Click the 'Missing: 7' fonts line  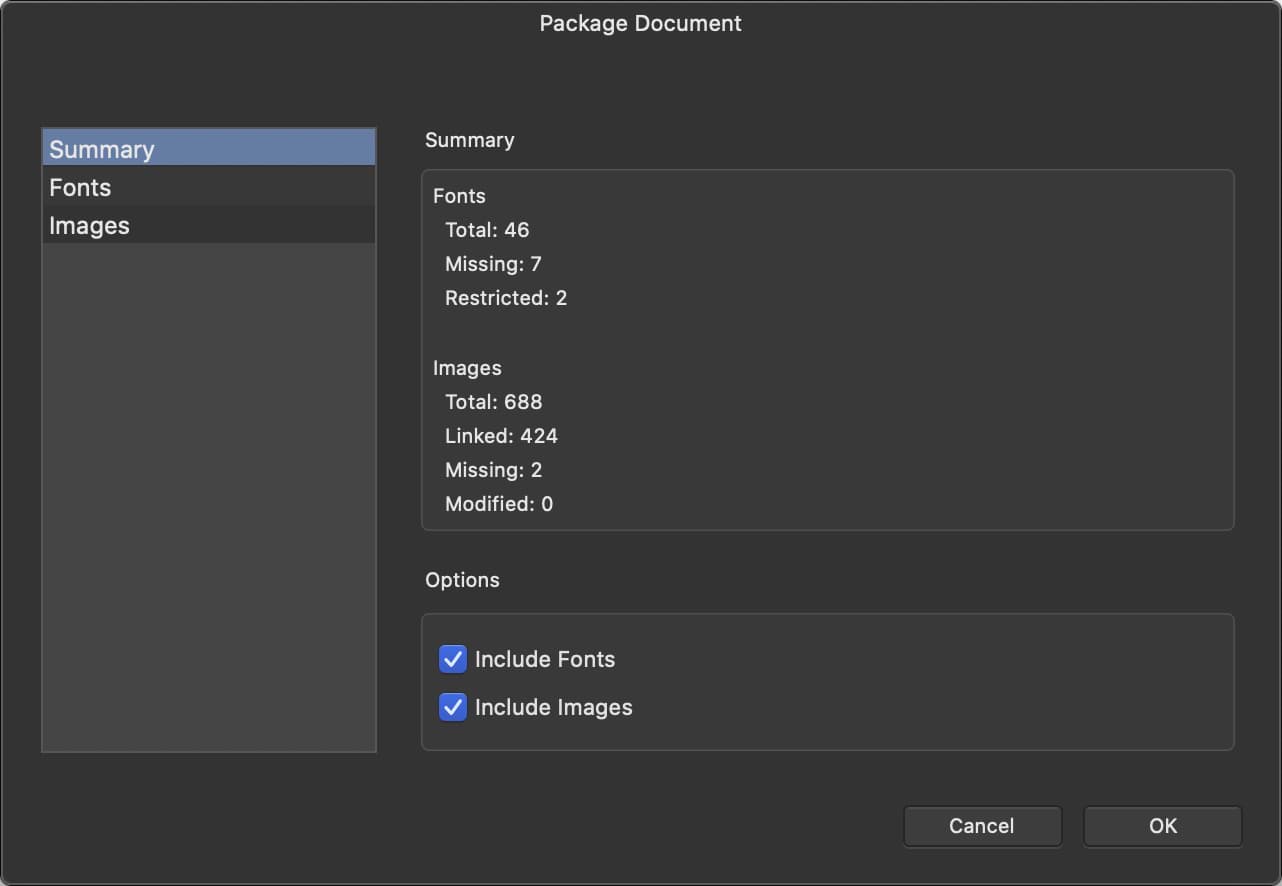(493, 264)
